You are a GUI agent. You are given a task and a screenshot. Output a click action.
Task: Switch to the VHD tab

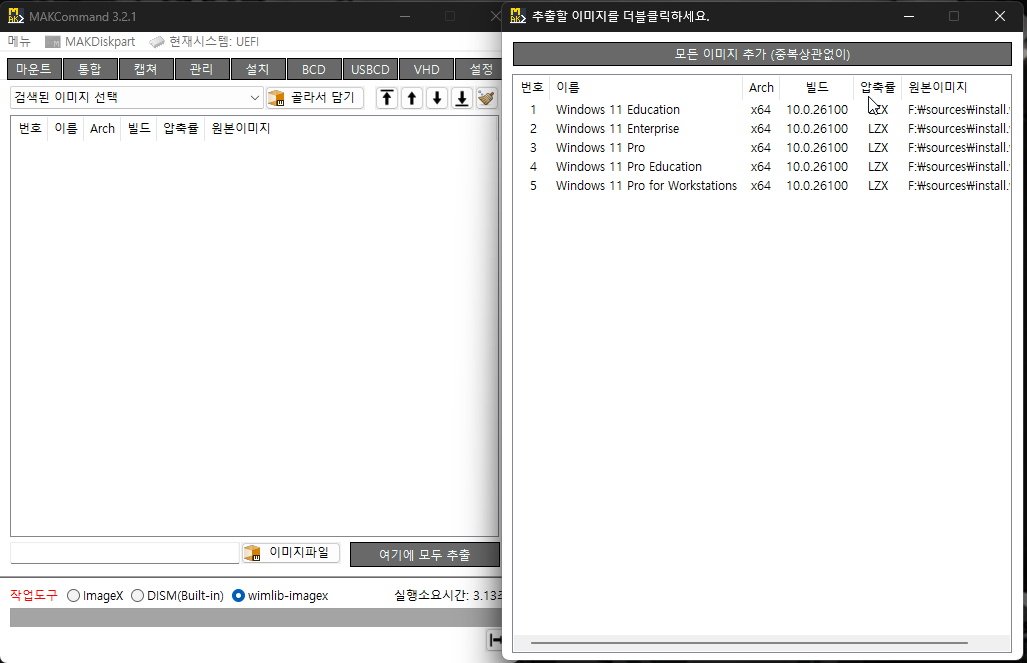(x=426, y=69)
